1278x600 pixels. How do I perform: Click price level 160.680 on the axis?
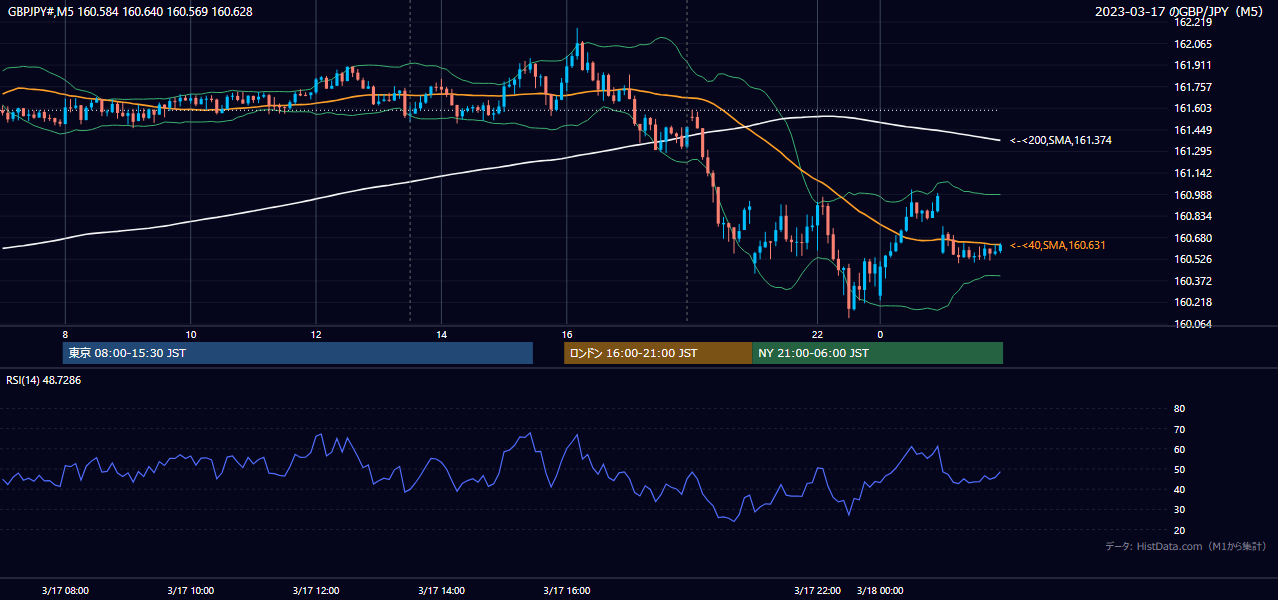coord(1192,238)
